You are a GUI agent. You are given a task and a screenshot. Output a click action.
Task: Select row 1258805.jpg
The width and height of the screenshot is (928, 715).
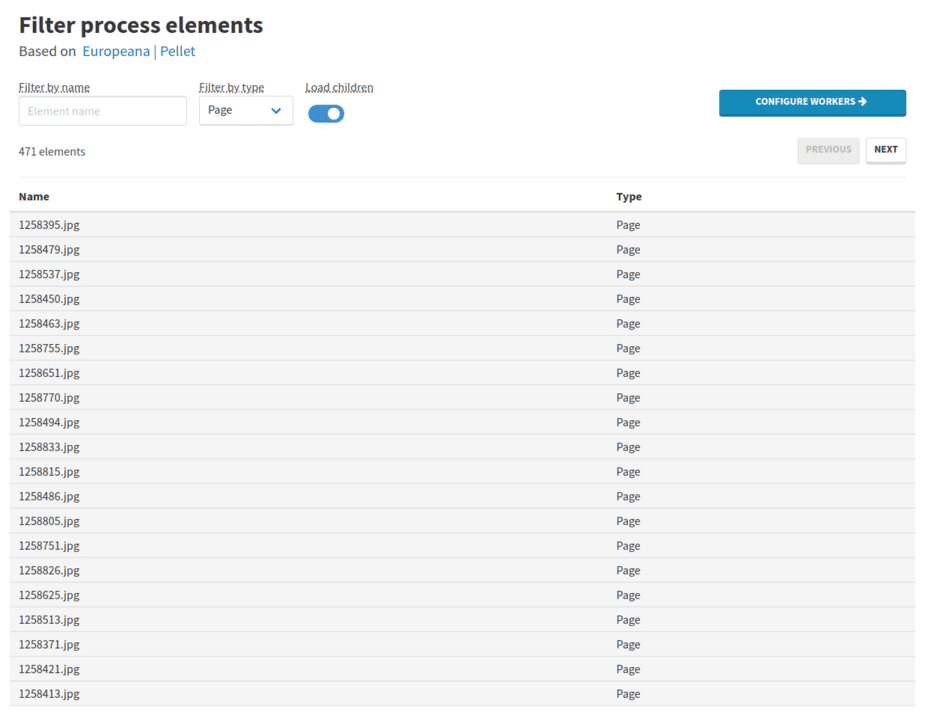(462, 521)
